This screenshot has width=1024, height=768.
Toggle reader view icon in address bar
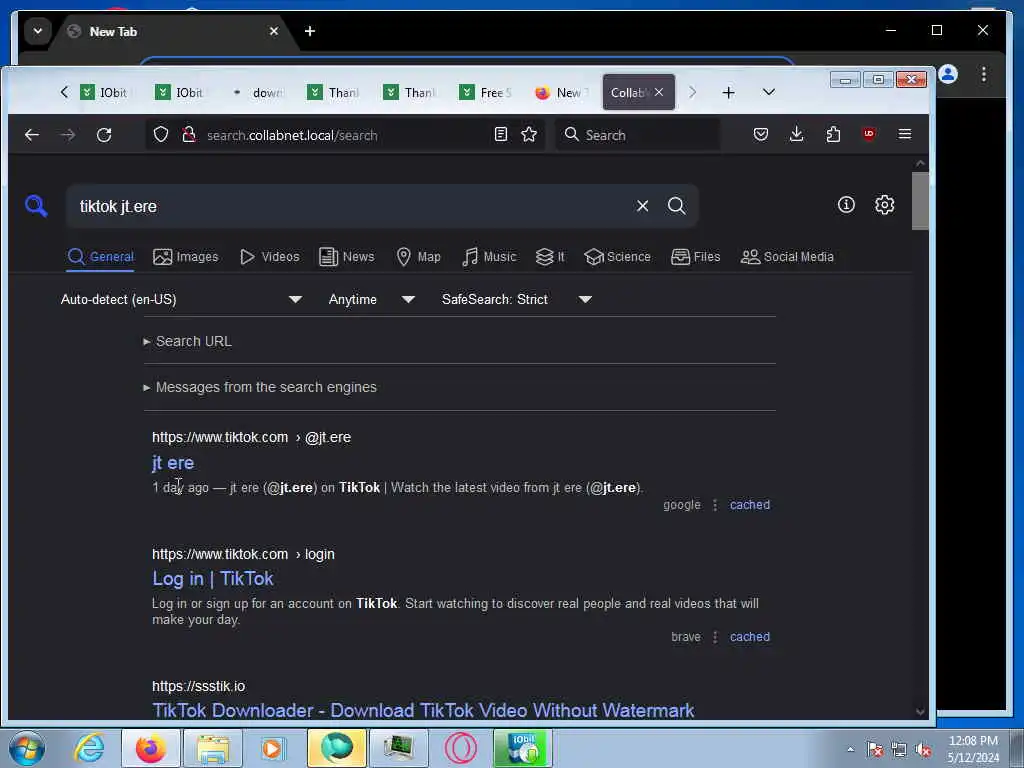click(501, 135)
